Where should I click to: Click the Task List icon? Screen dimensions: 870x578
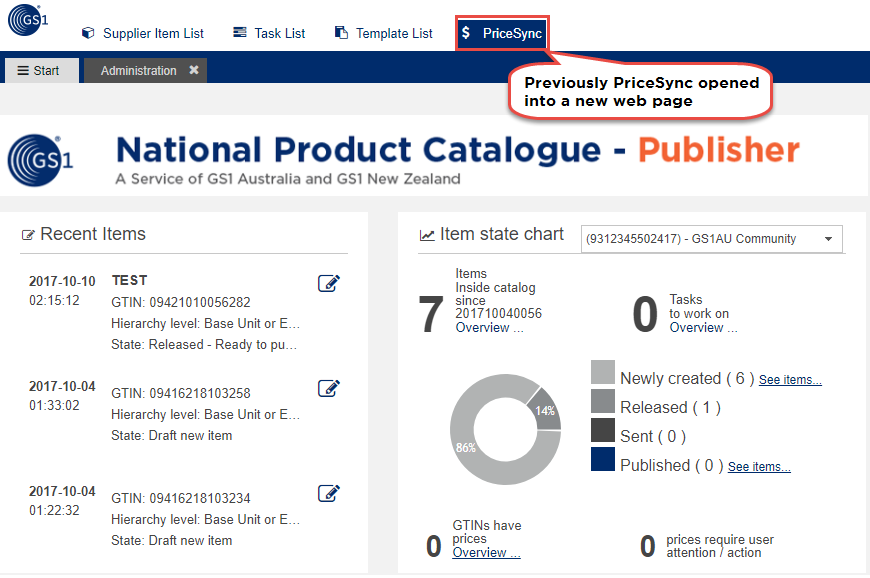(240, 33)
